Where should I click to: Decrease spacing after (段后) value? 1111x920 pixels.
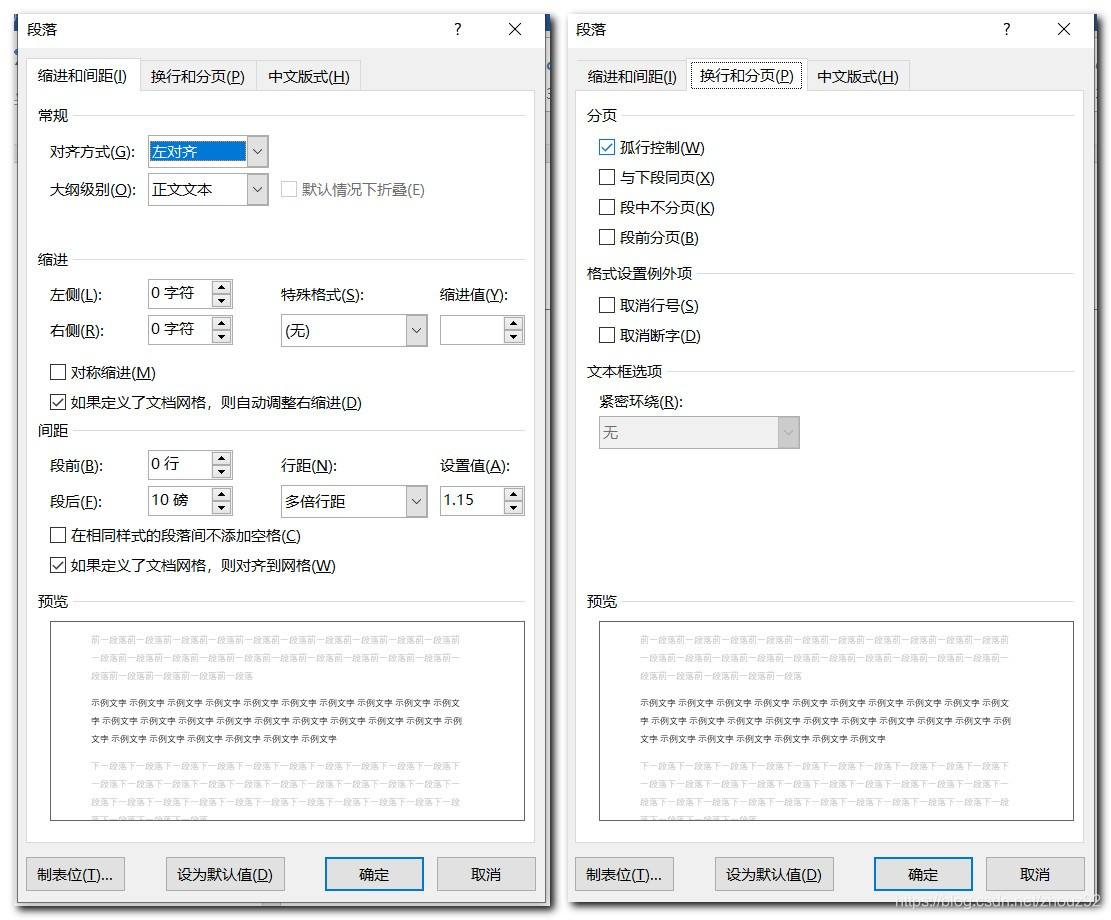point(222,507)
